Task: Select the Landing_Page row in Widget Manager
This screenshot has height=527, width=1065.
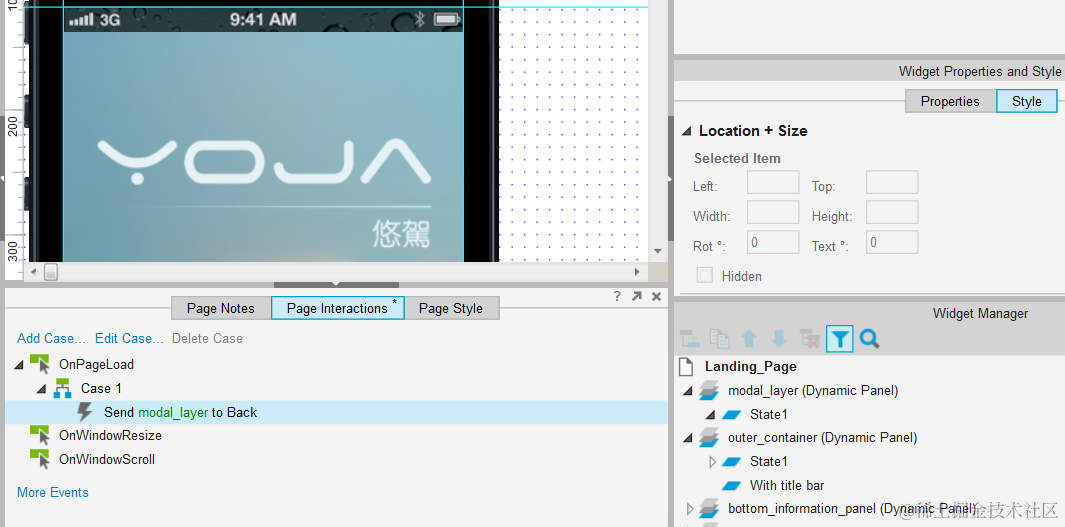Action: 869,367
